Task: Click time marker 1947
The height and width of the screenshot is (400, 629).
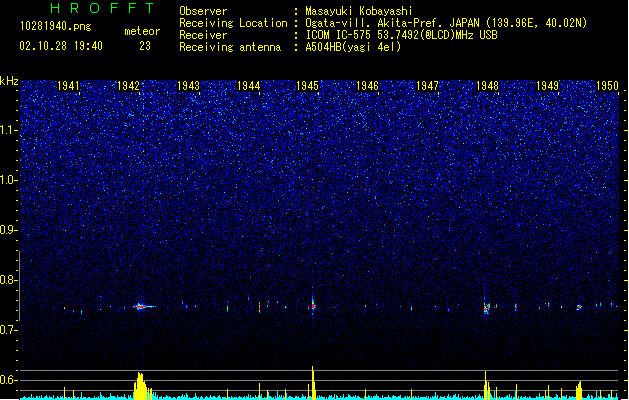Action: click(x=428, y=86)
